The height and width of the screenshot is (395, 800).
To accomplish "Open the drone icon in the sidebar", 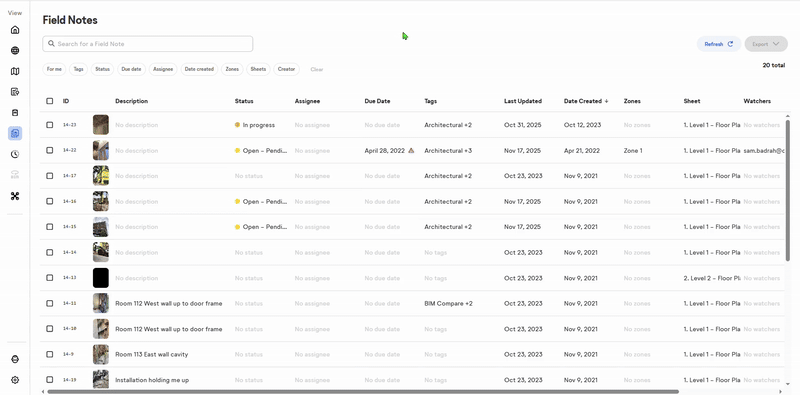I will (15, 196).
